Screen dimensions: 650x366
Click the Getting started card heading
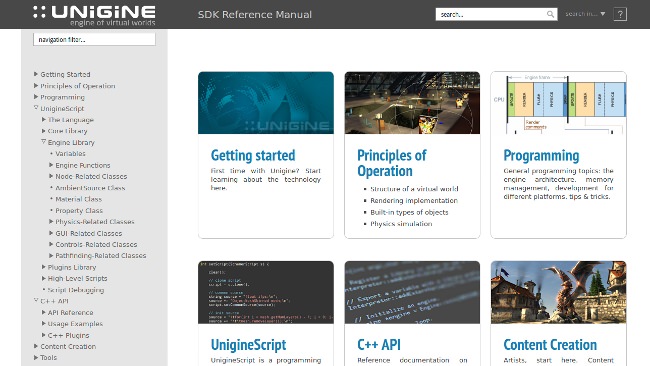pyautogui.click(x=253, y=155)
